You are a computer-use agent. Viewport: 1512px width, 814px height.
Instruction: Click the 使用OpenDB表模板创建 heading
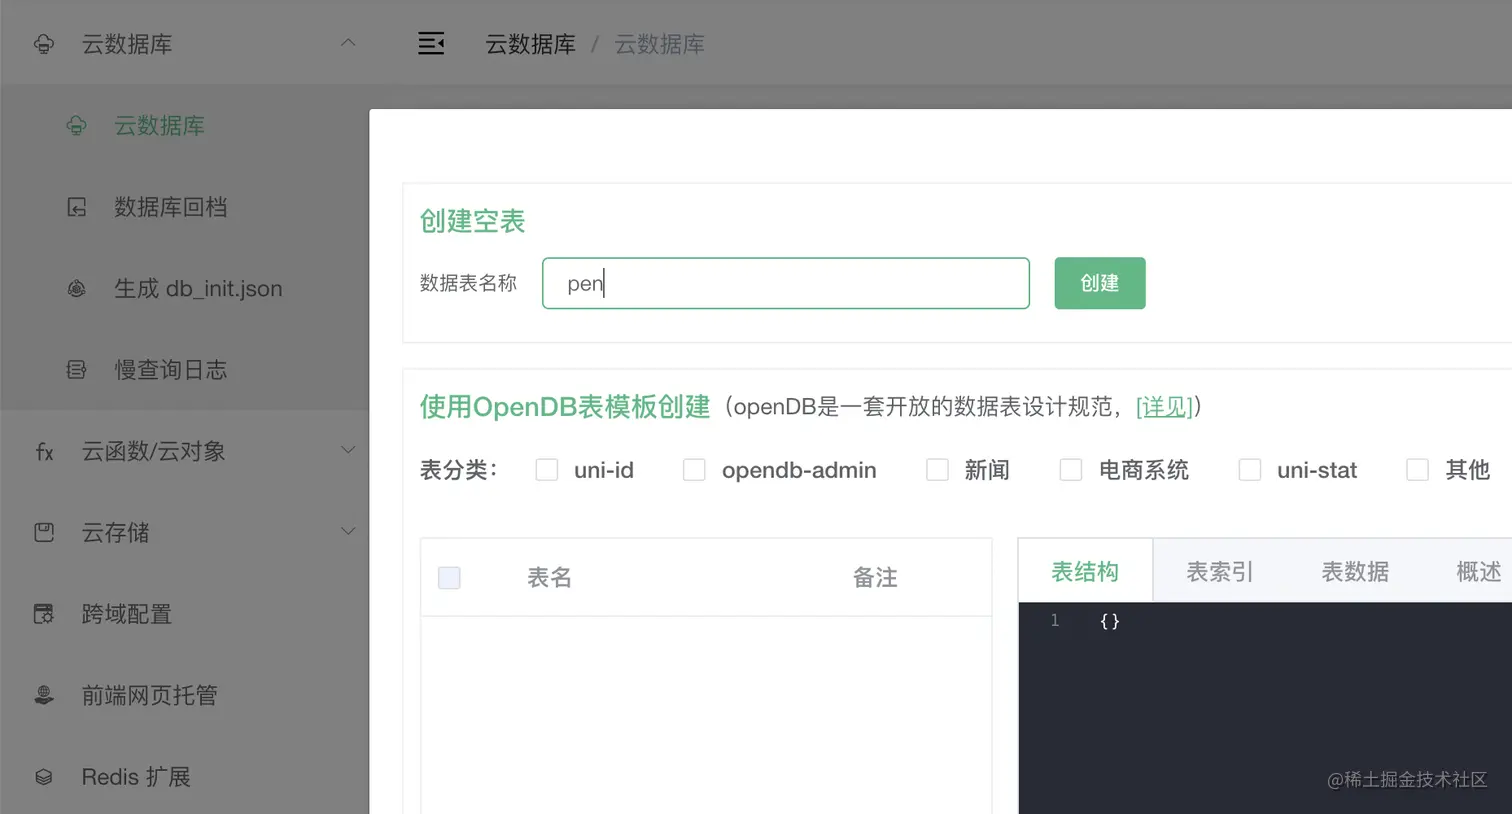pyautogui.click(x=565, y=407)
